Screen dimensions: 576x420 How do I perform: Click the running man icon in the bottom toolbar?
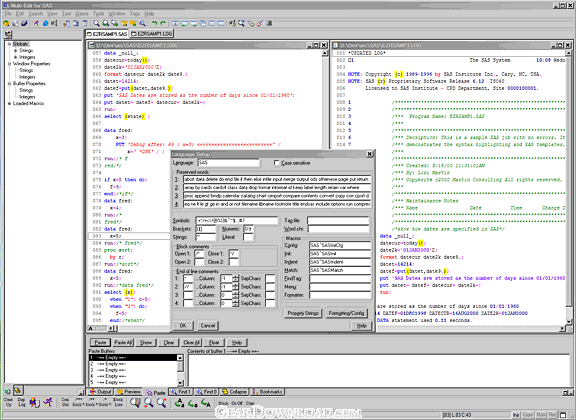tap(48, 402)
